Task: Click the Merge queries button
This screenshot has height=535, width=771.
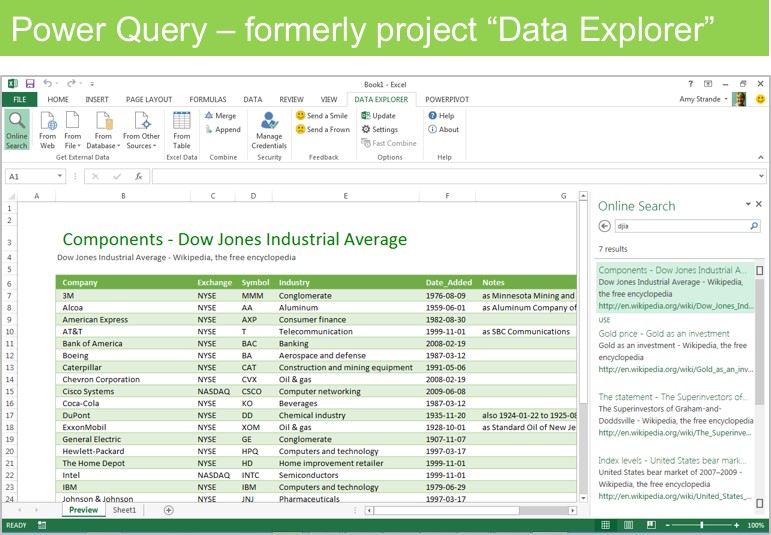Action: point(220,116)
